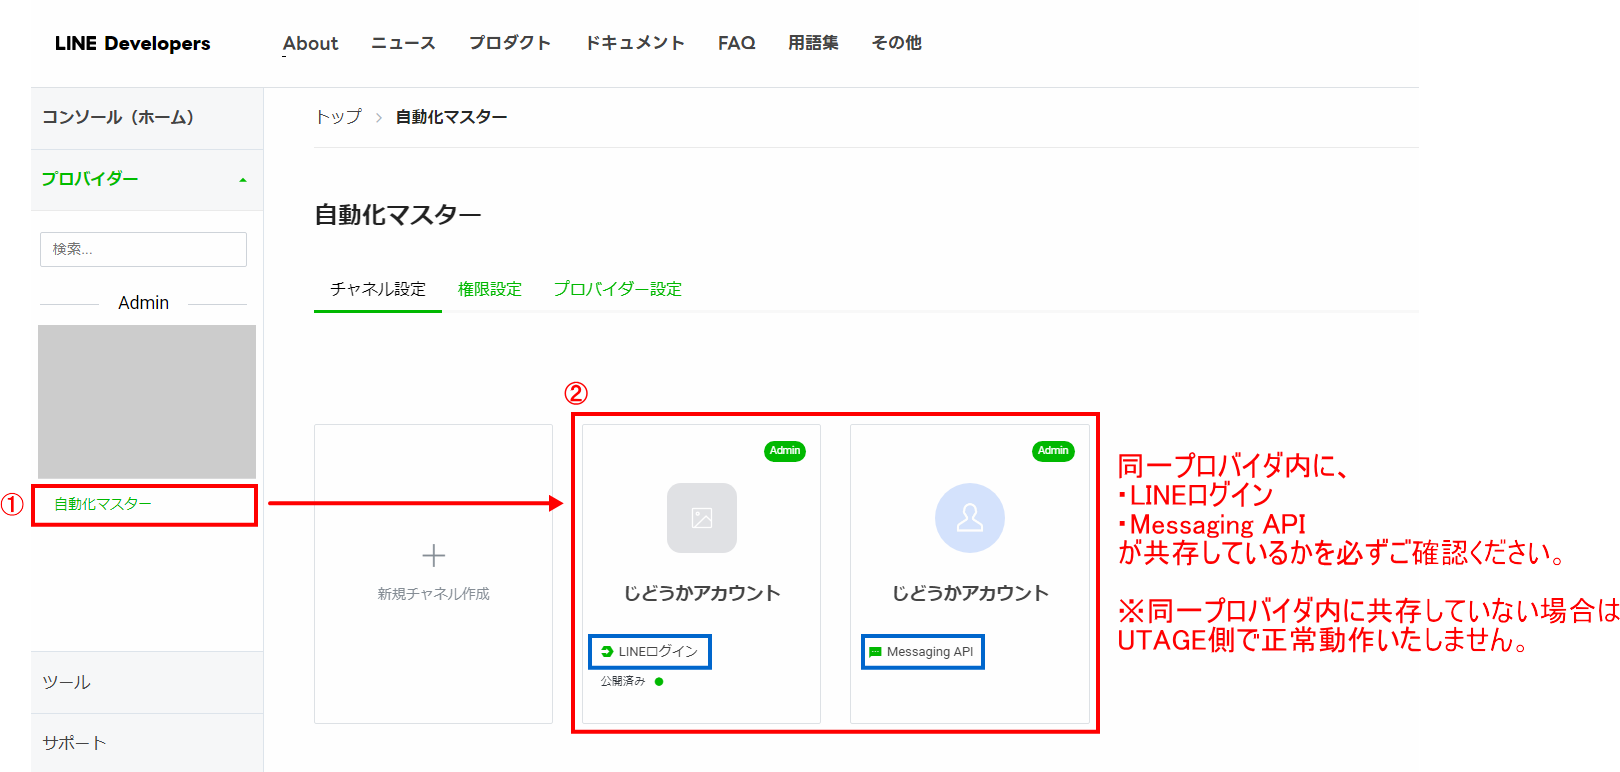Open the ドキュメント menu item

(635, 43)
